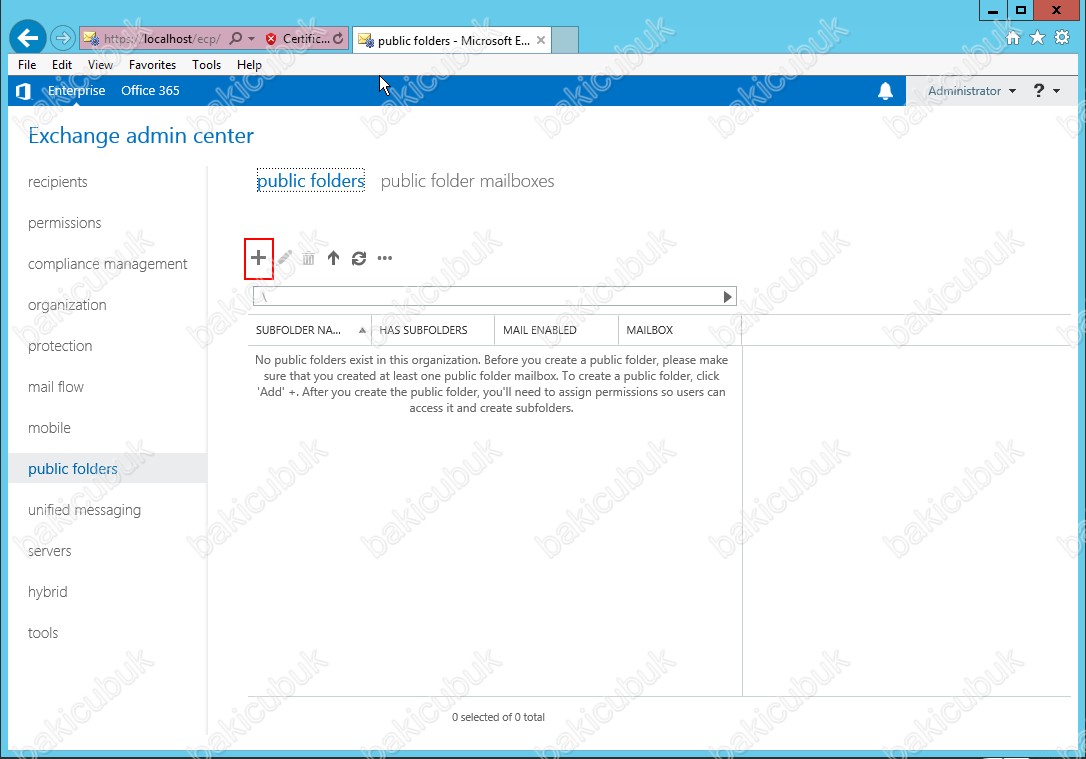The image size is (1086, 759).
Task: Click the Exchange admin center heading
Action: click(141, 136)
